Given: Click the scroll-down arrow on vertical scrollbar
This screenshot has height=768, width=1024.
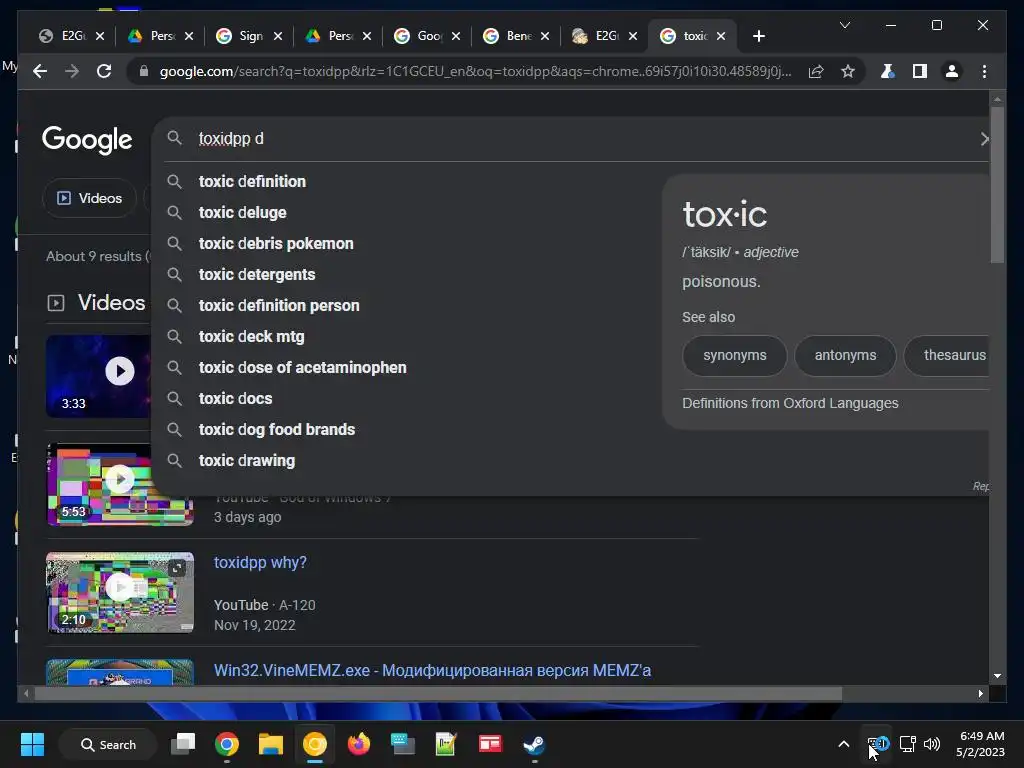Looking at the screenshot, I should click(997, 676).
